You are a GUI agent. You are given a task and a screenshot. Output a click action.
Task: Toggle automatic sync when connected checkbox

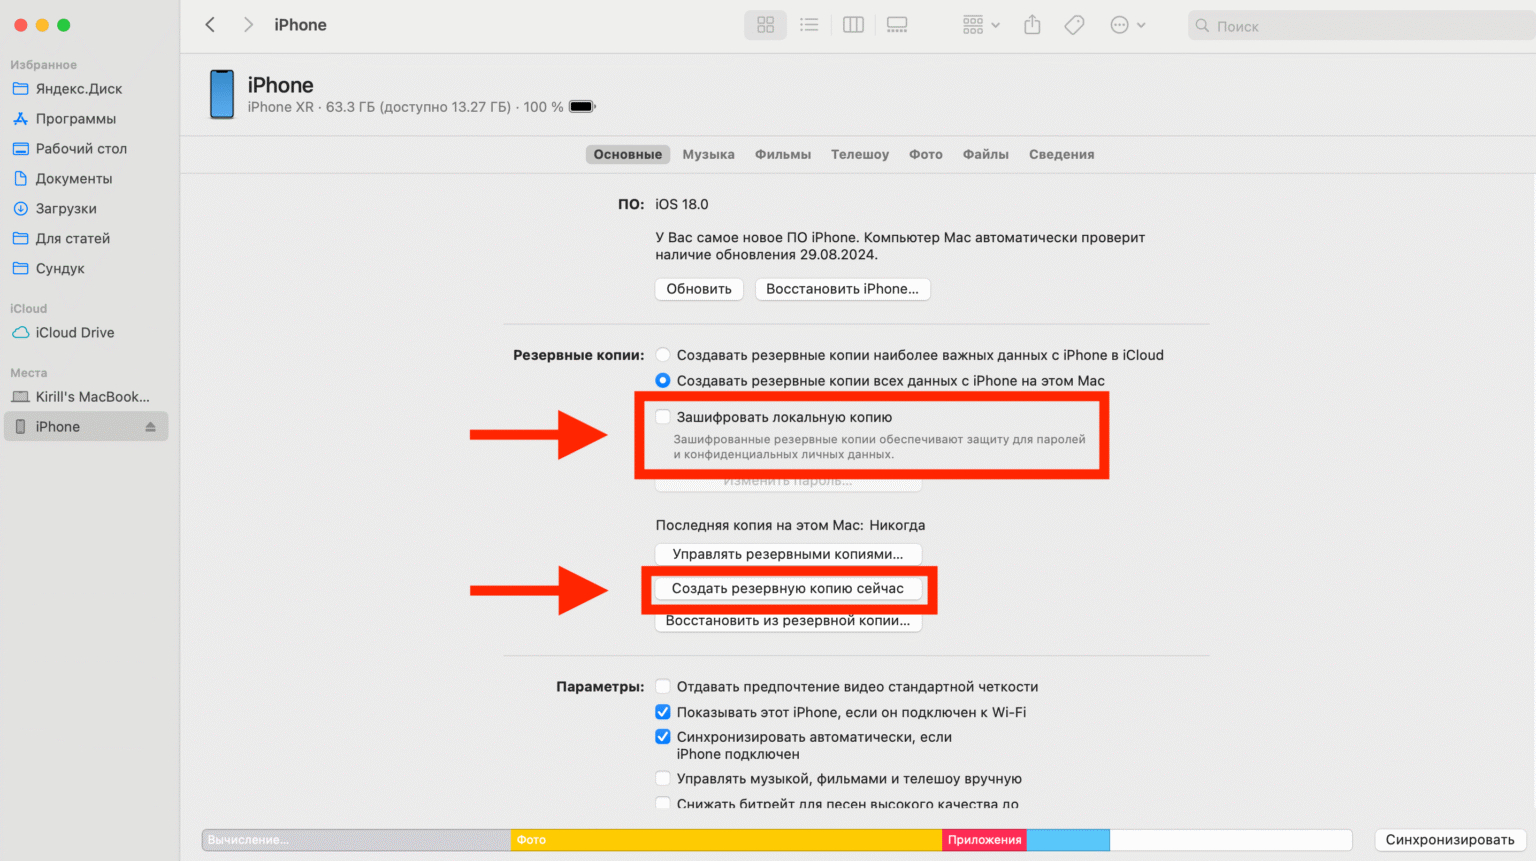click(663, 737)
